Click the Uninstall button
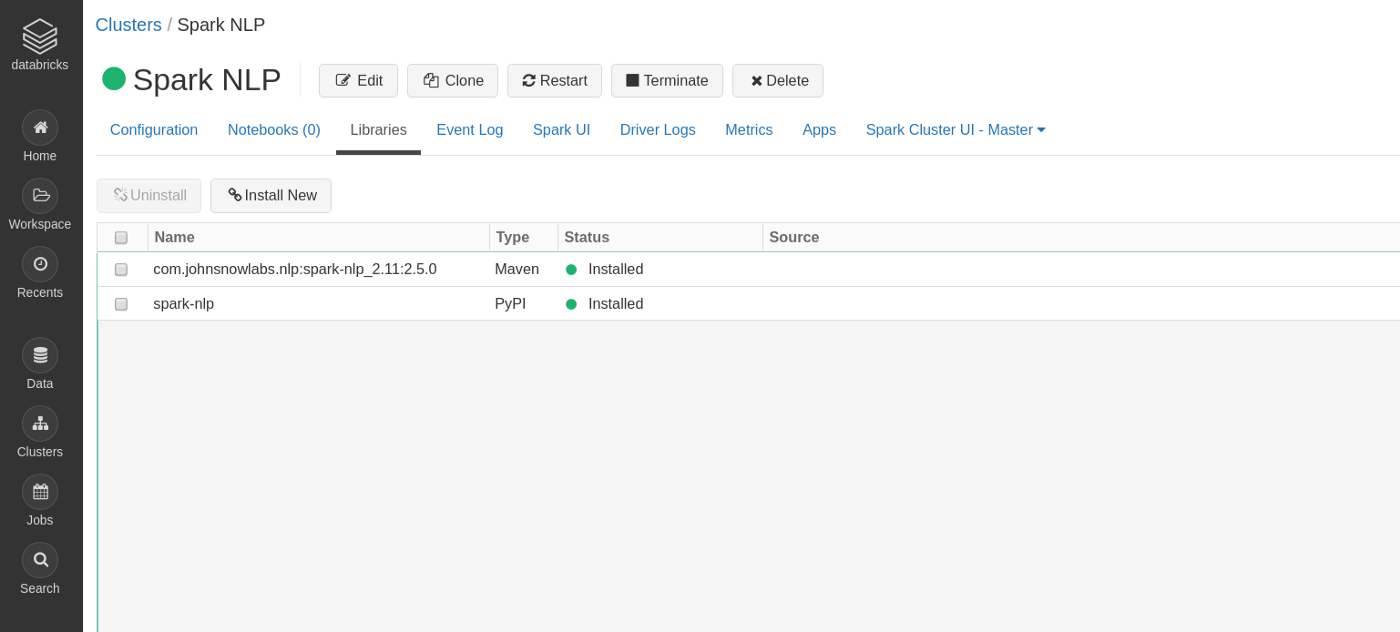The width and height of the screenshot is (1400, 632). [x=149, y=196]
